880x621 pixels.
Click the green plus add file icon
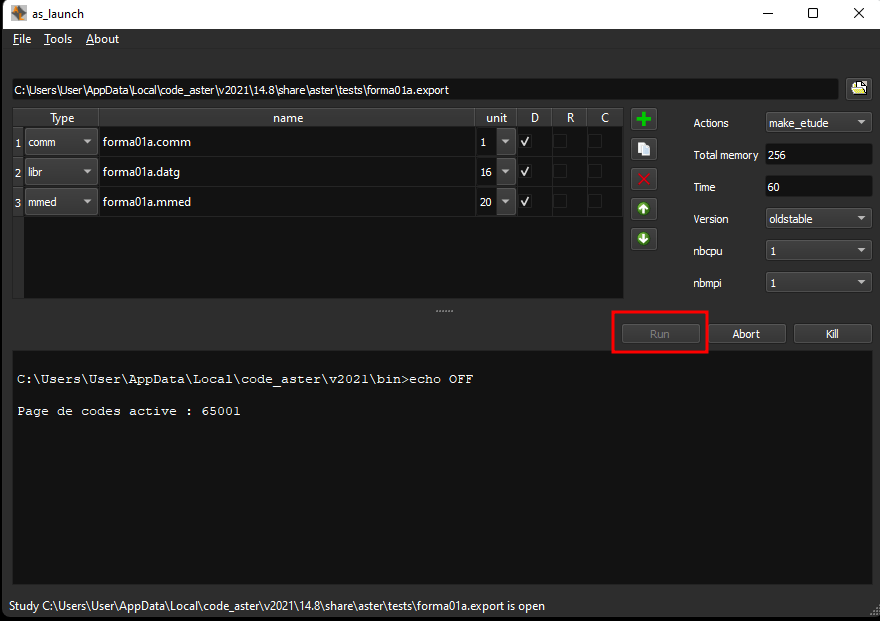coord(644,120)
